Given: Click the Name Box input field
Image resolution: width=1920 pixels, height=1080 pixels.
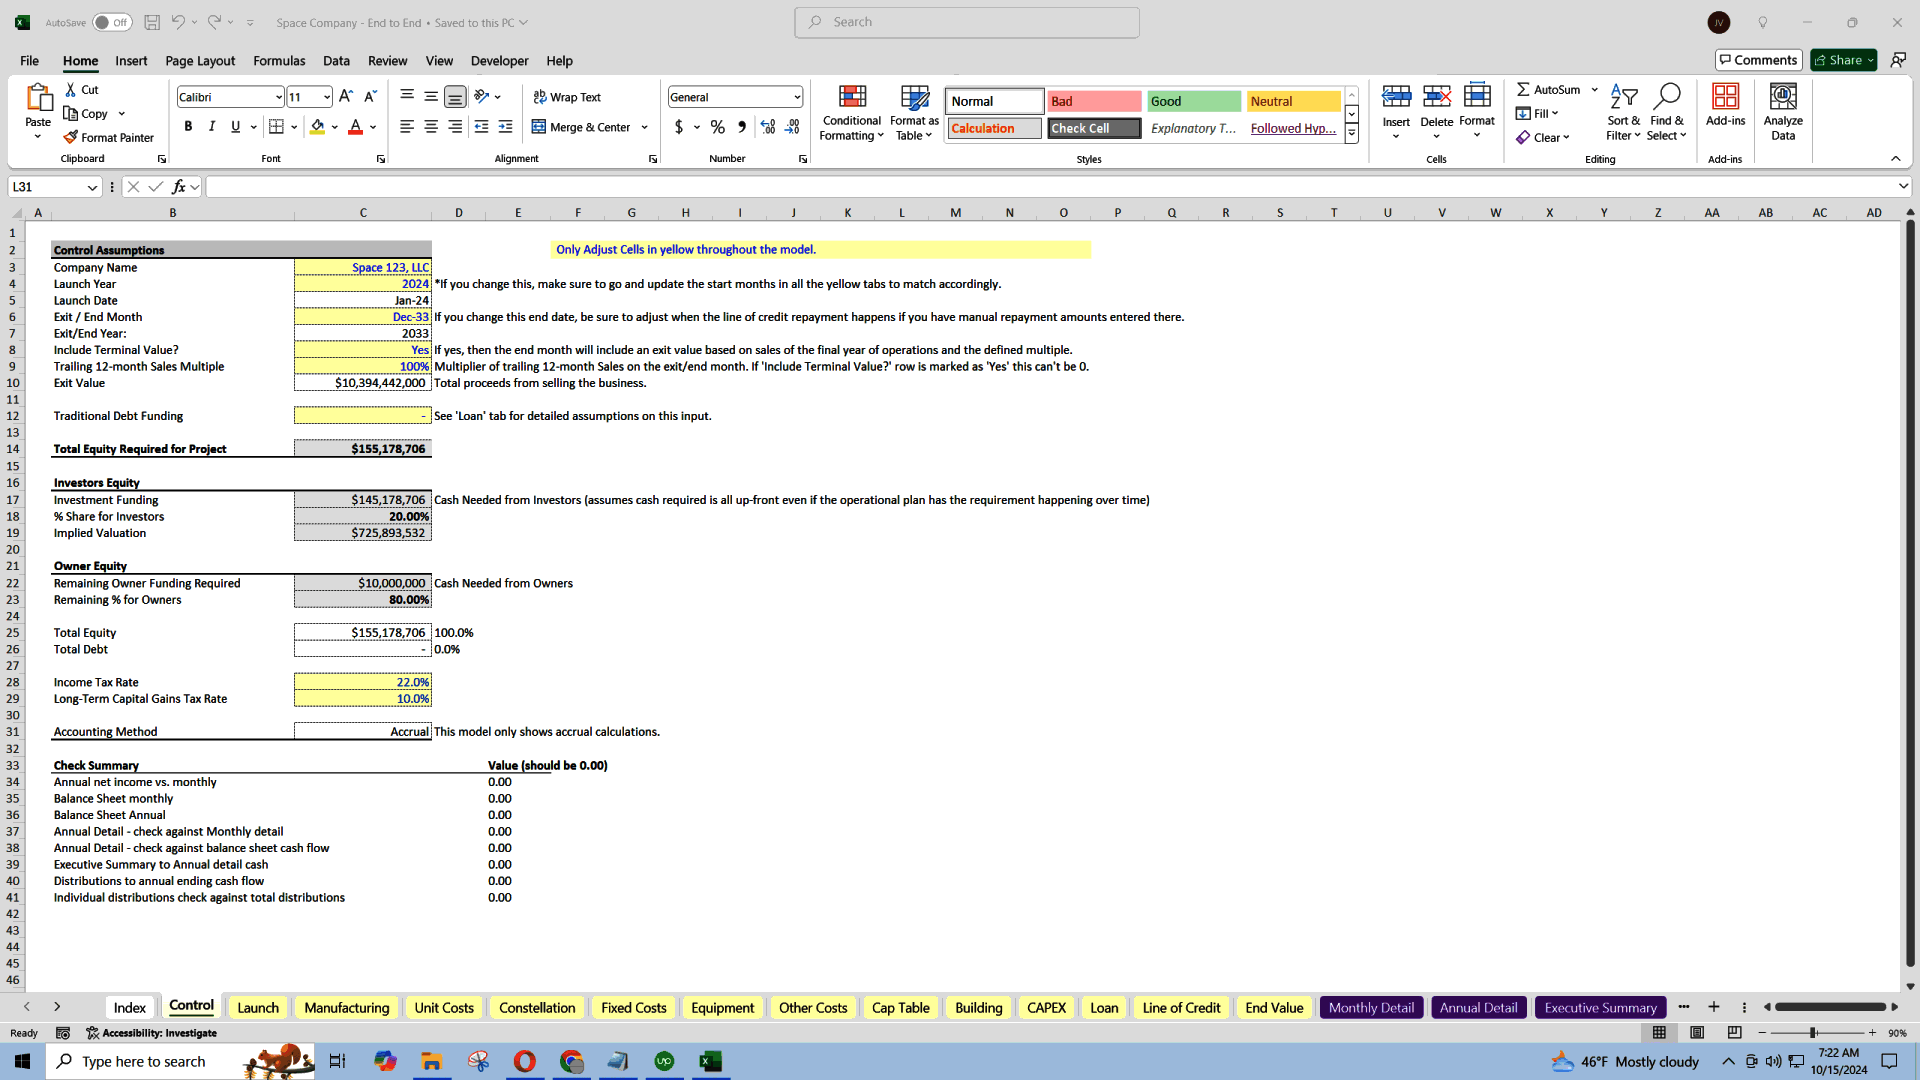Looking at the screenshot, I should click(x=53, y=186).
